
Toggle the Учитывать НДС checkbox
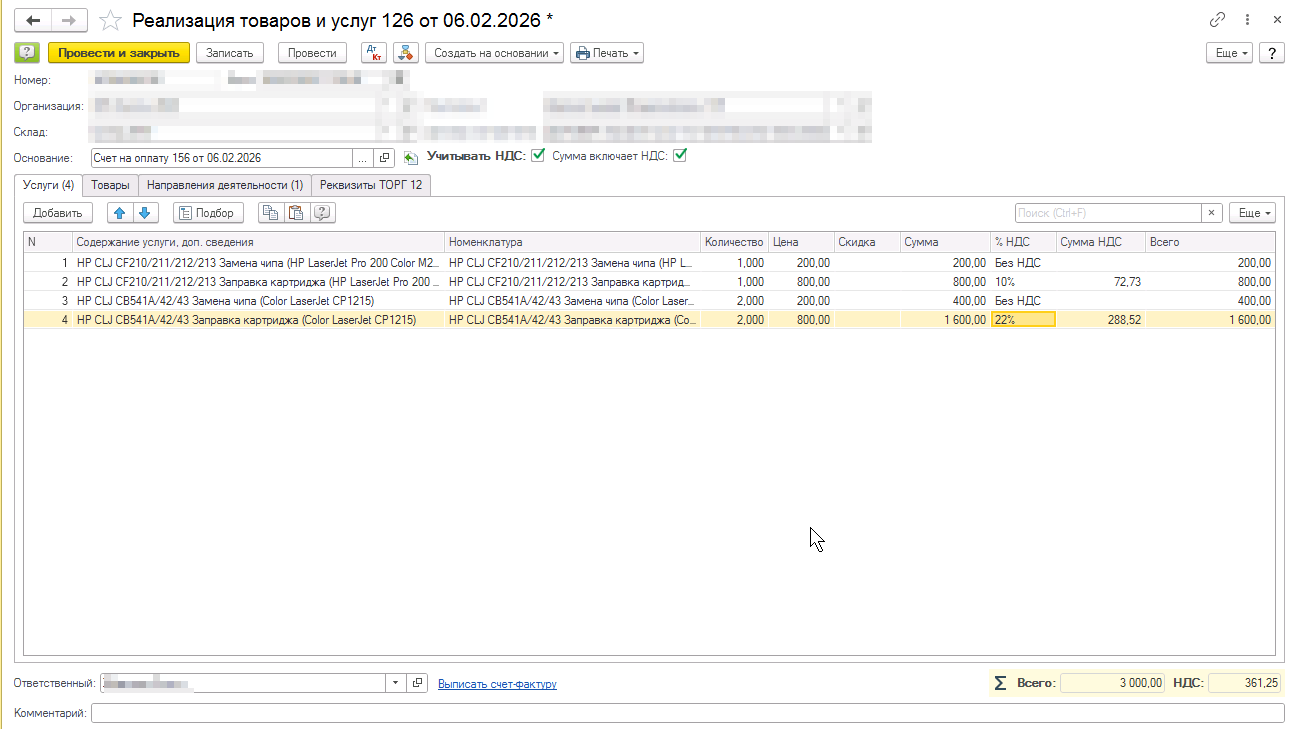[x=538, y=156]
